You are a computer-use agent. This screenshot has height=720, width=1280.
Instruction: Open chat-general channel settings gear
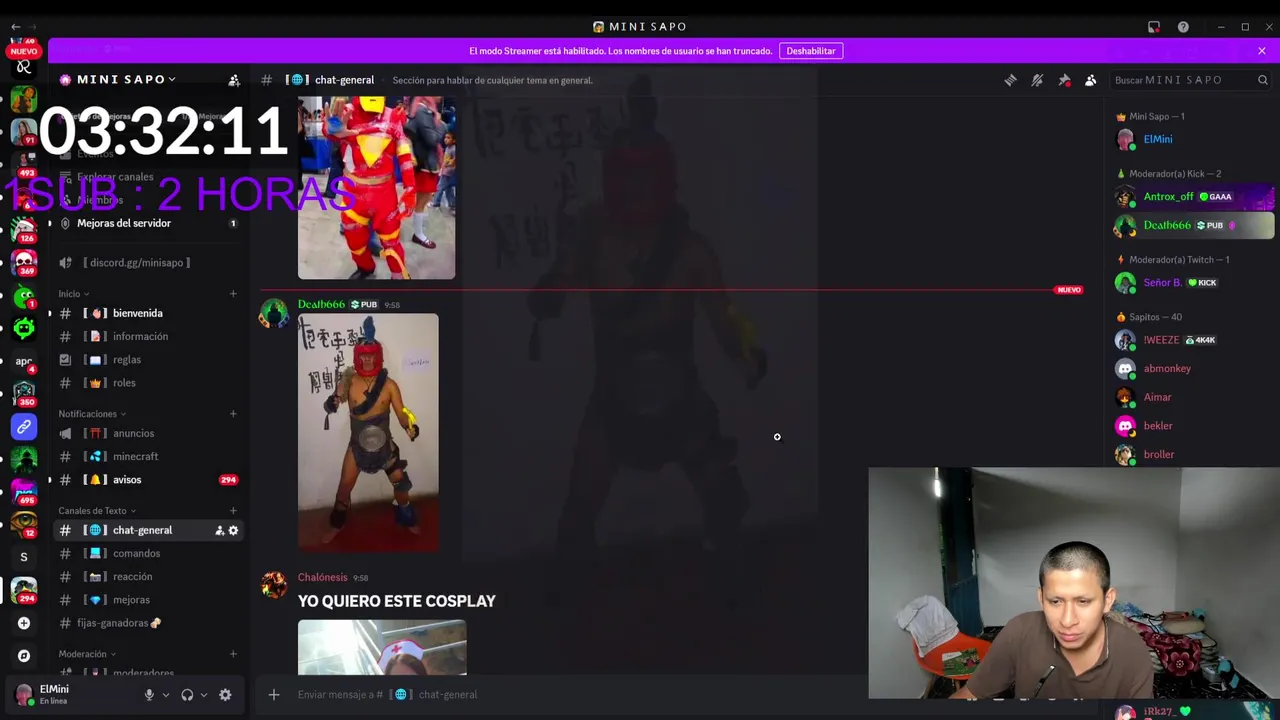(234, 531)
